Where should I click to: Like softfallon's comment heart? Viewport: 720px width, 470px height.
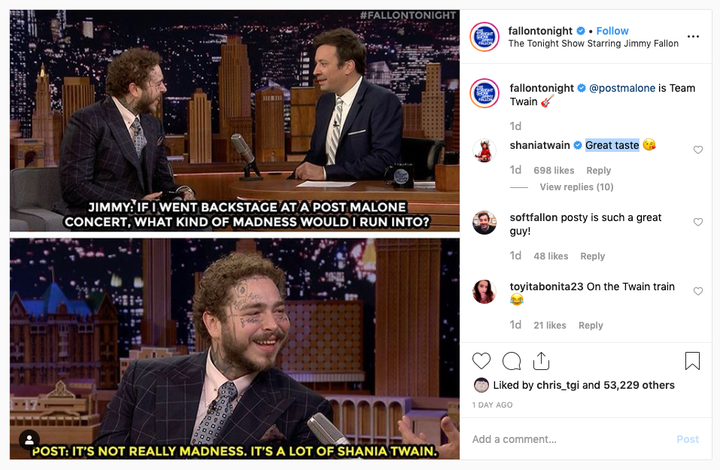[x=698, y=222]
